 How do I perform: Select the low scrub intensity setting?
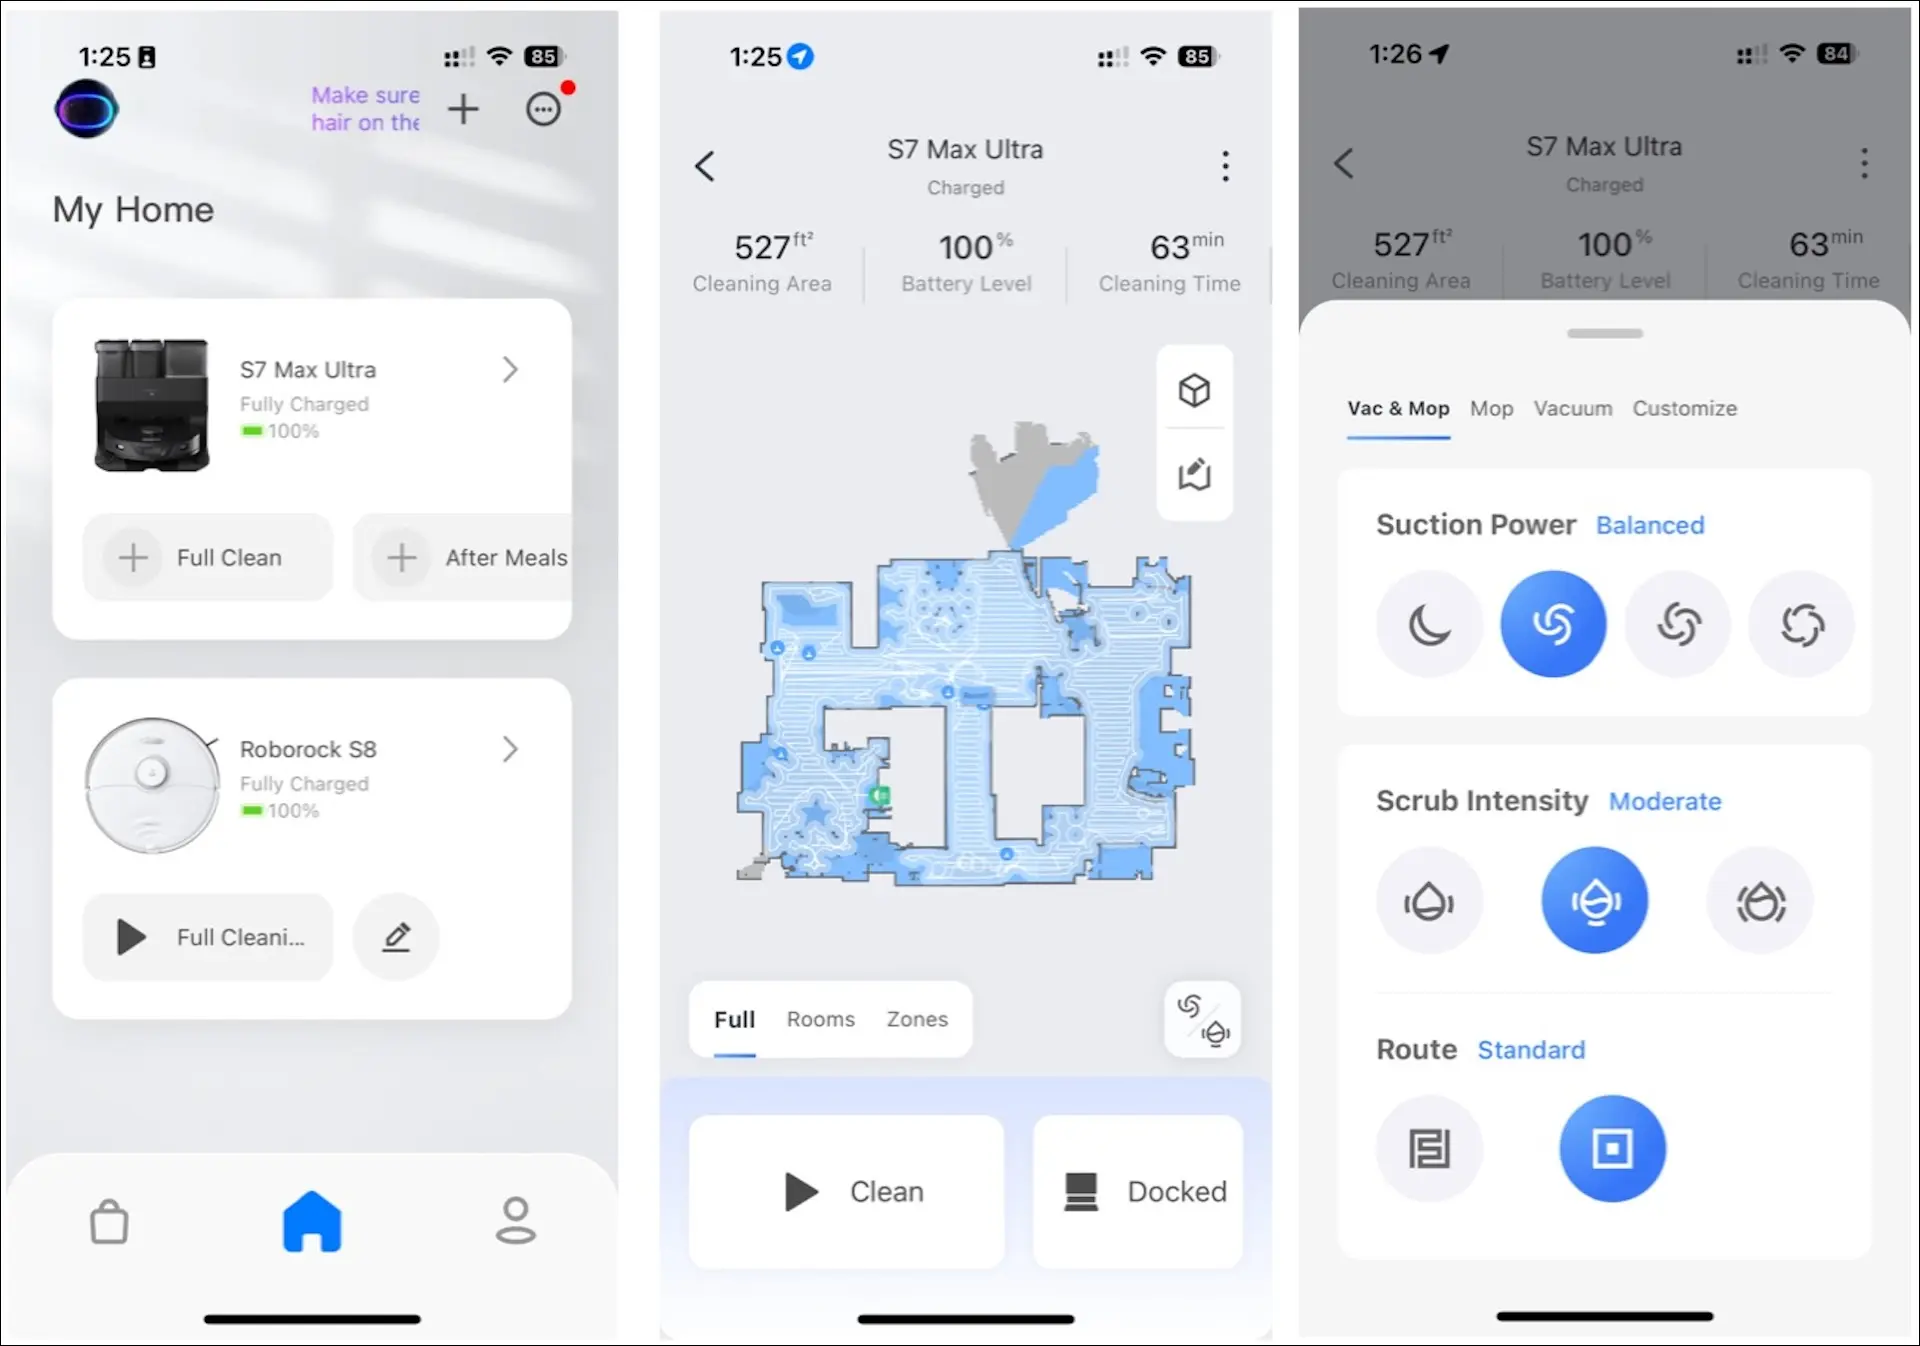[x=1428, y=901]
